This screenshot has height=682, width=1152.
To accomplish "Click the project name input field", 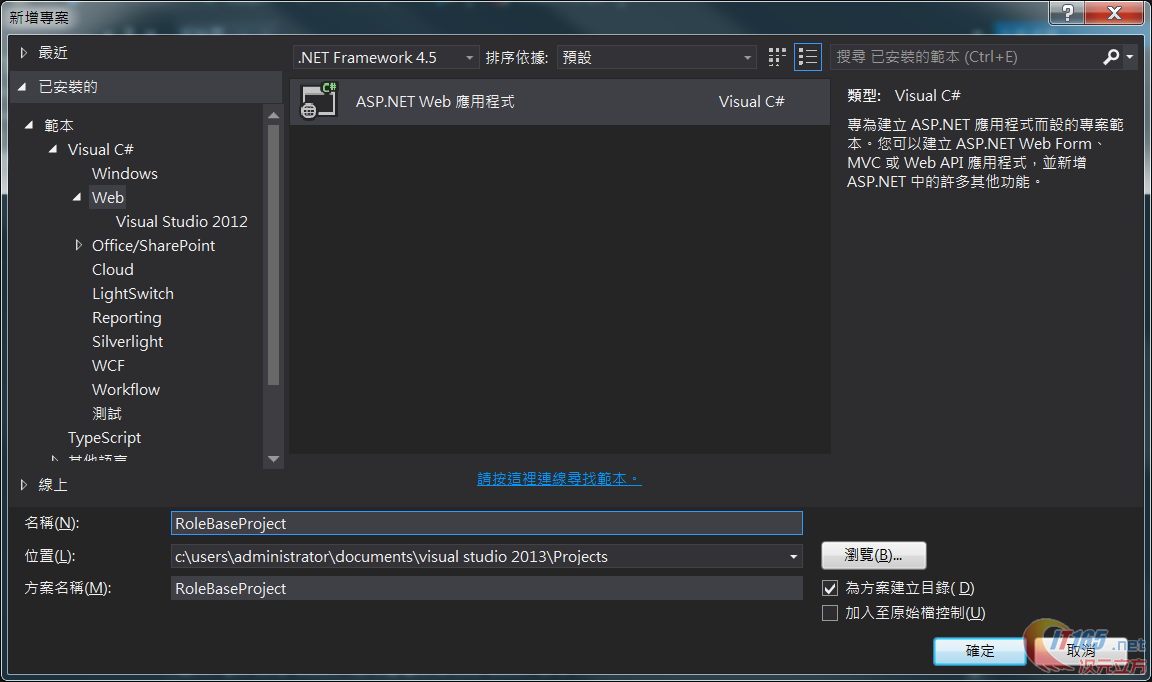I will tap(486, 523).
